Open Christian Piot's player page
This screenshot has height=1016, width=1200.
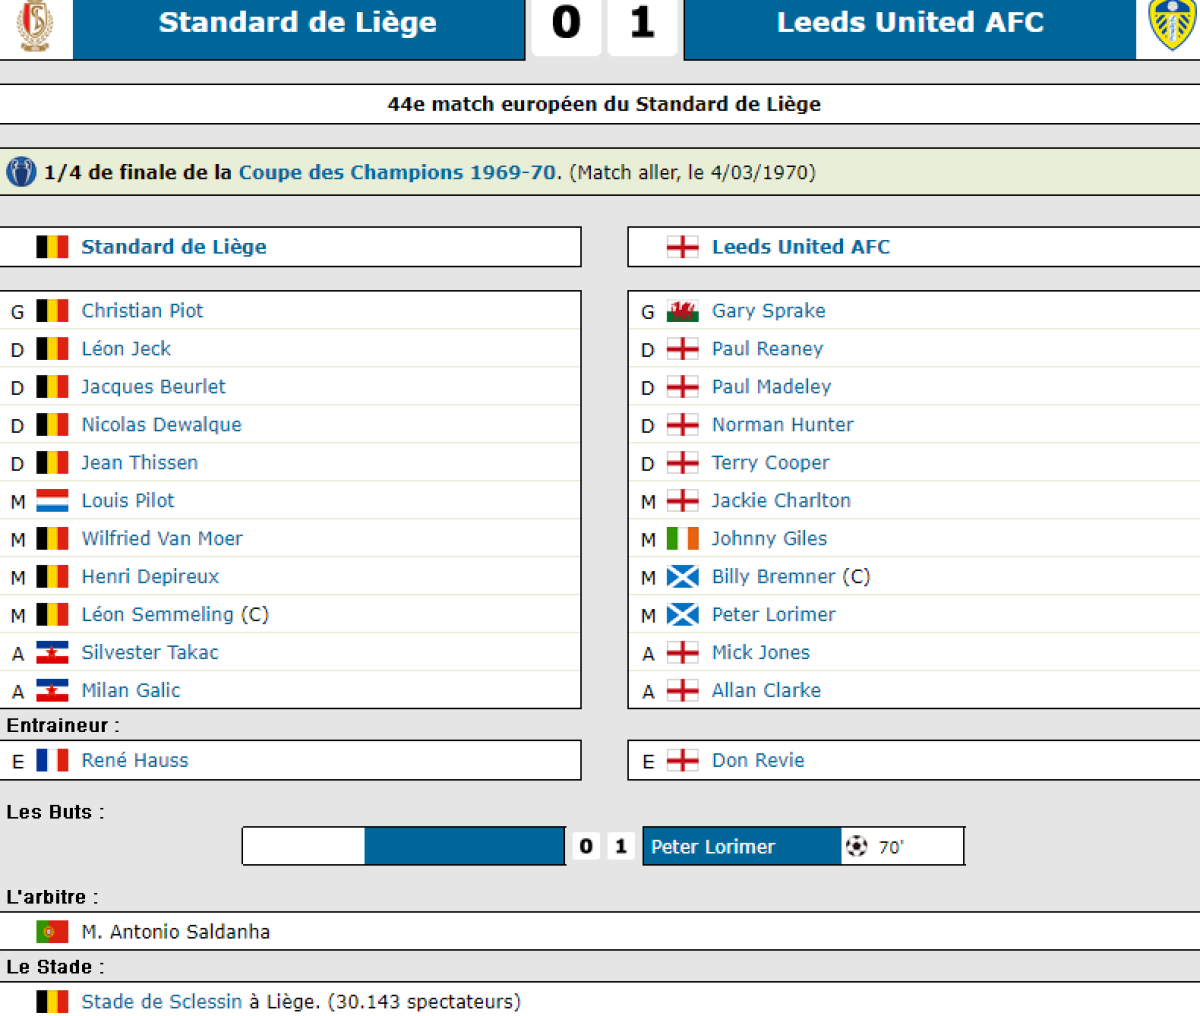pyautogui.click(x=142, y=311)
